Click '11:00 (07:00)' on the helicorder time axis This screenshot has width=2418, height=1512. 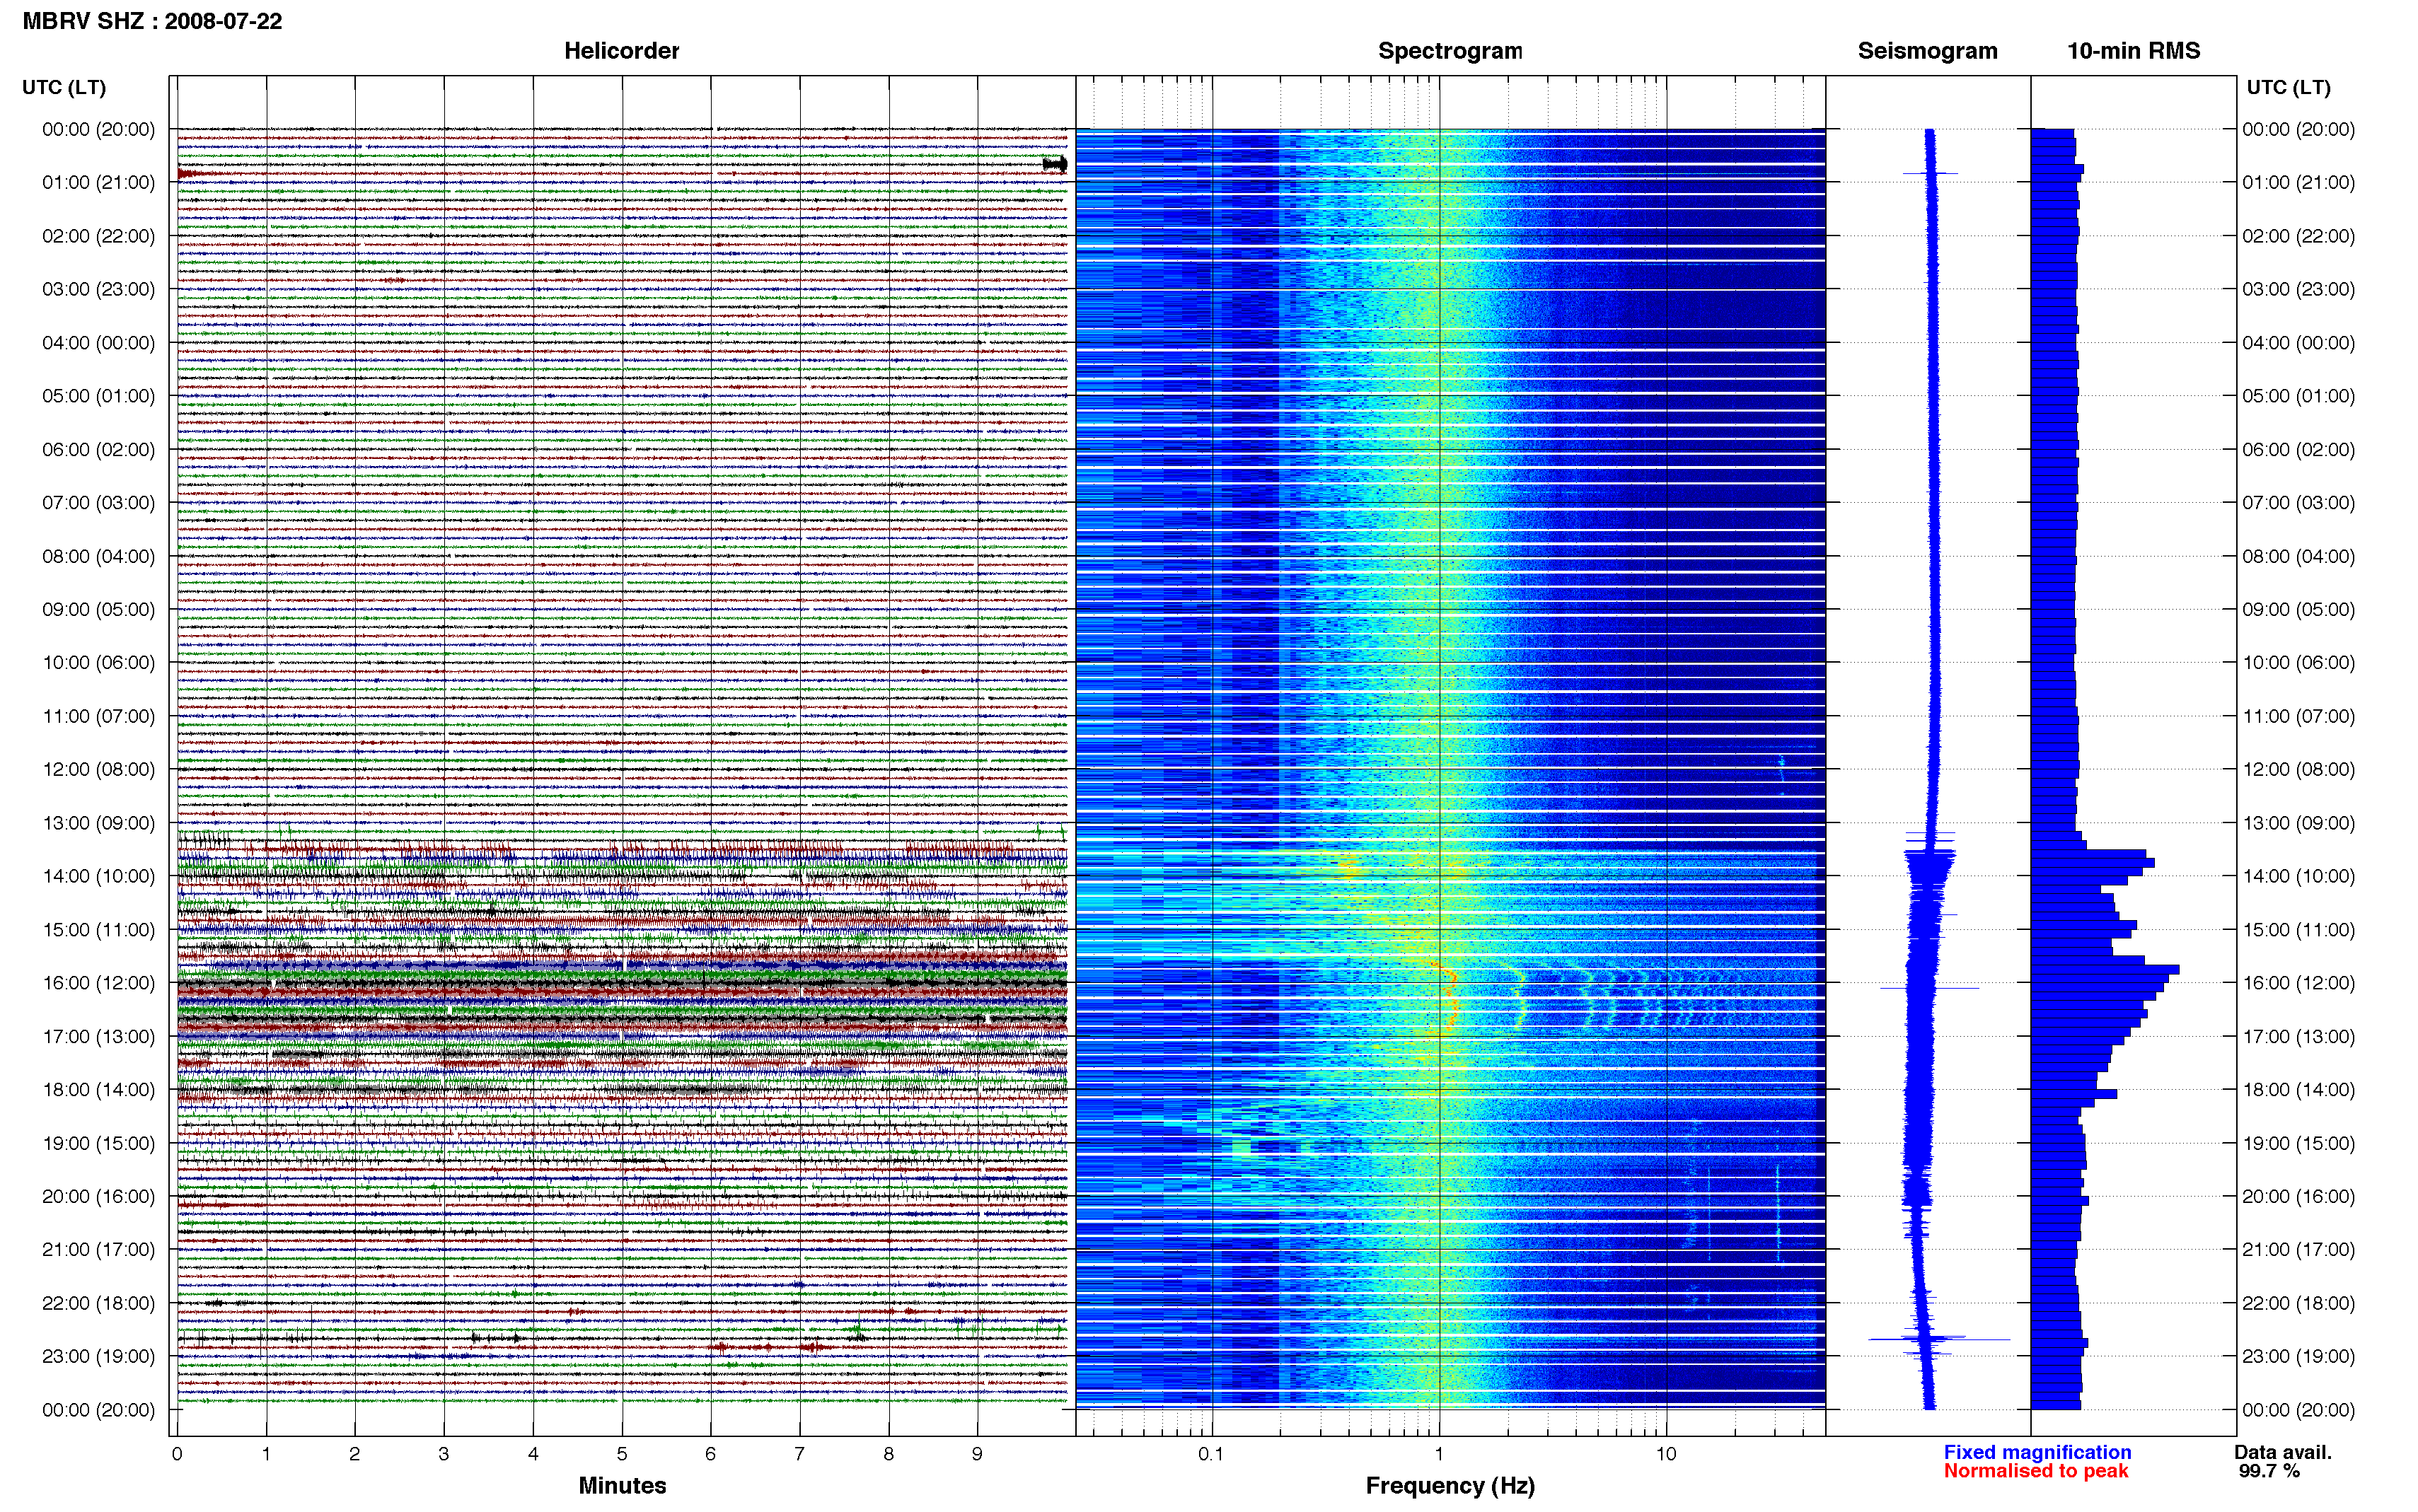[x=98, y=716]
